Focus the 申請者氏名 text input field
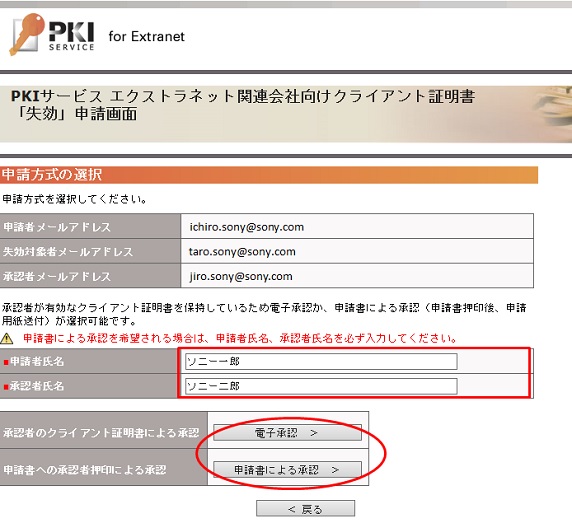This screenshot has height=523, width=572. click(321, 361)
